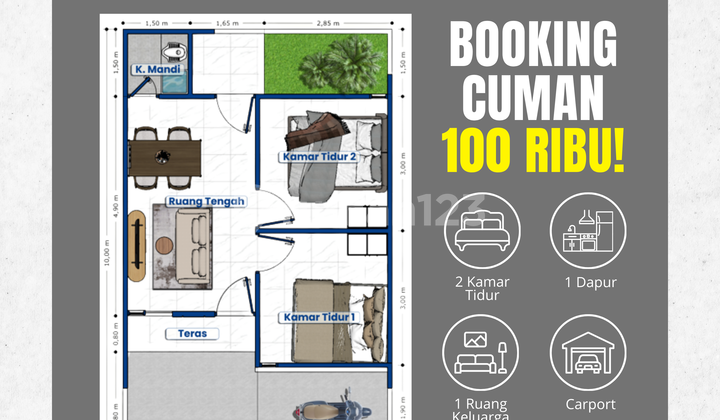Click the '1 Ruang Keluarga' caption
The height and width of the screenshot is (420, 720).
tap(481, 409)
